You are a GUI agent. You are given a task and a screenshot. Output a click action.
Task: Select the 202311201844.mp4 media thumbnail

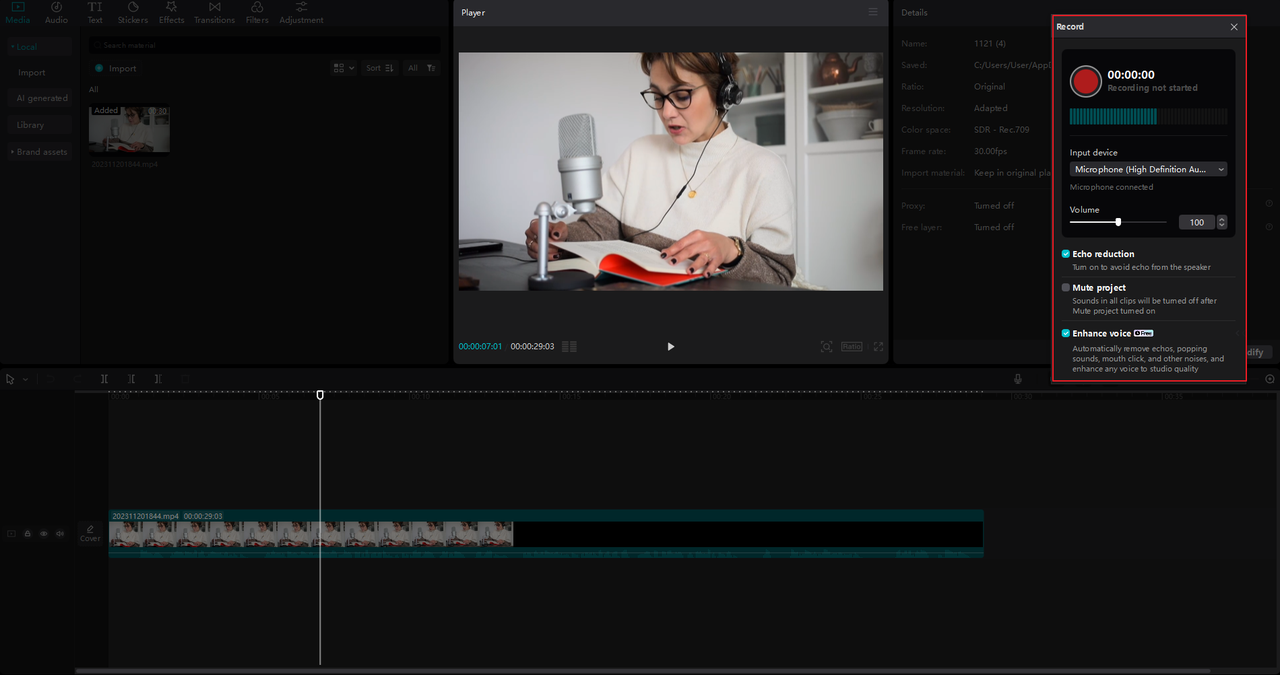tap(129, 129)
